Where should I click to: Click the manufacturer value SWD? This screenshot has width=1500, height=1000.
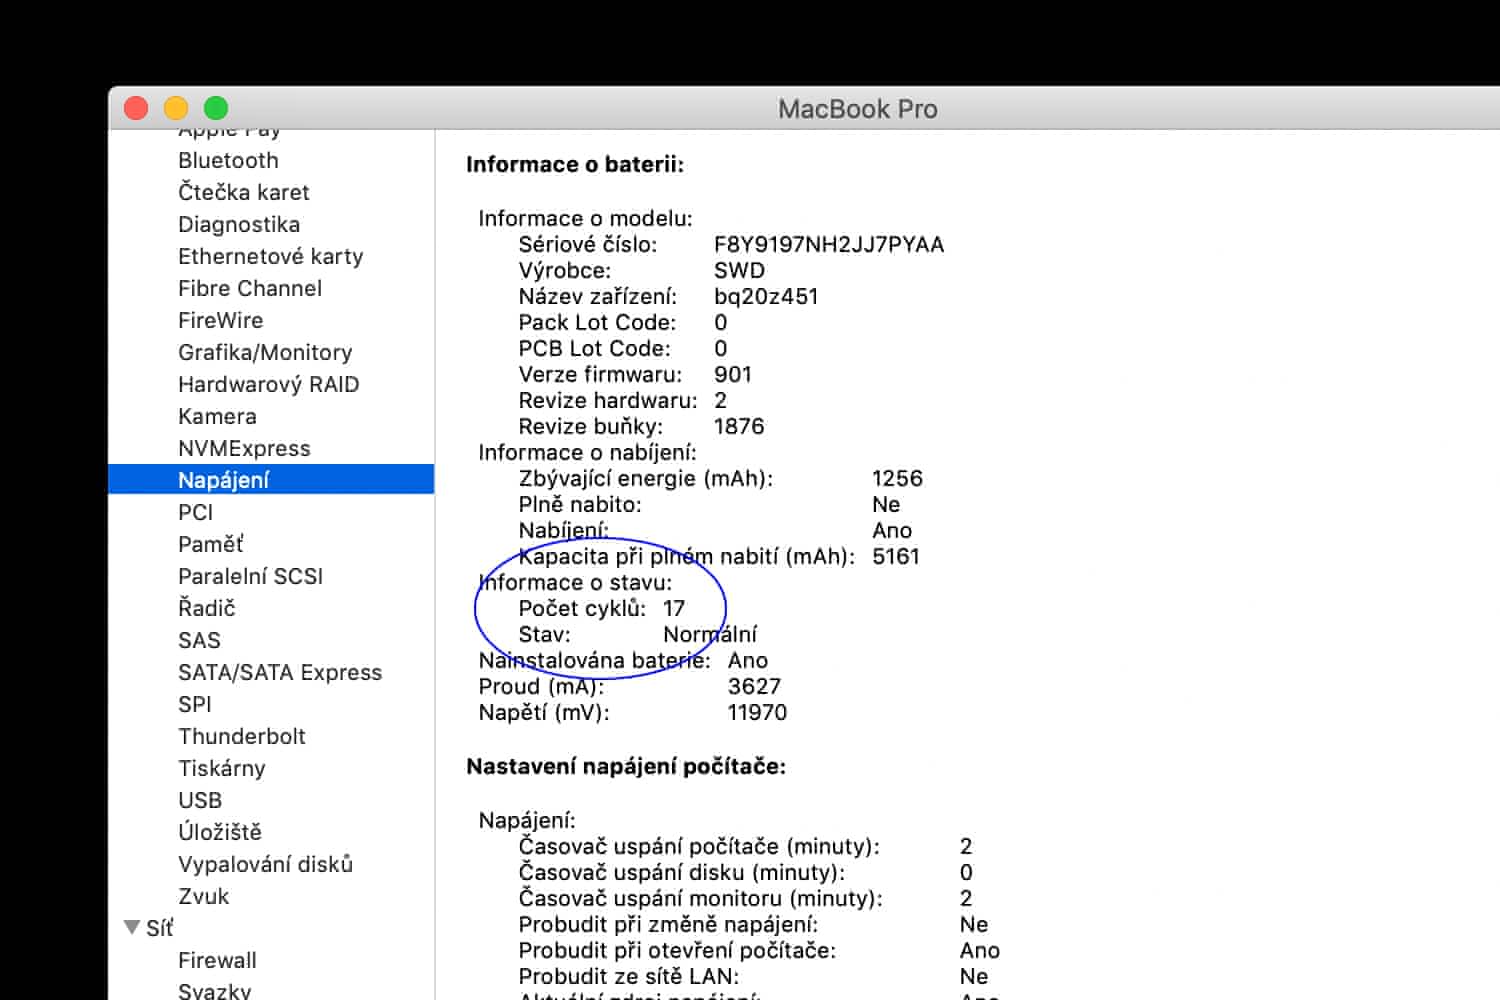739,270
